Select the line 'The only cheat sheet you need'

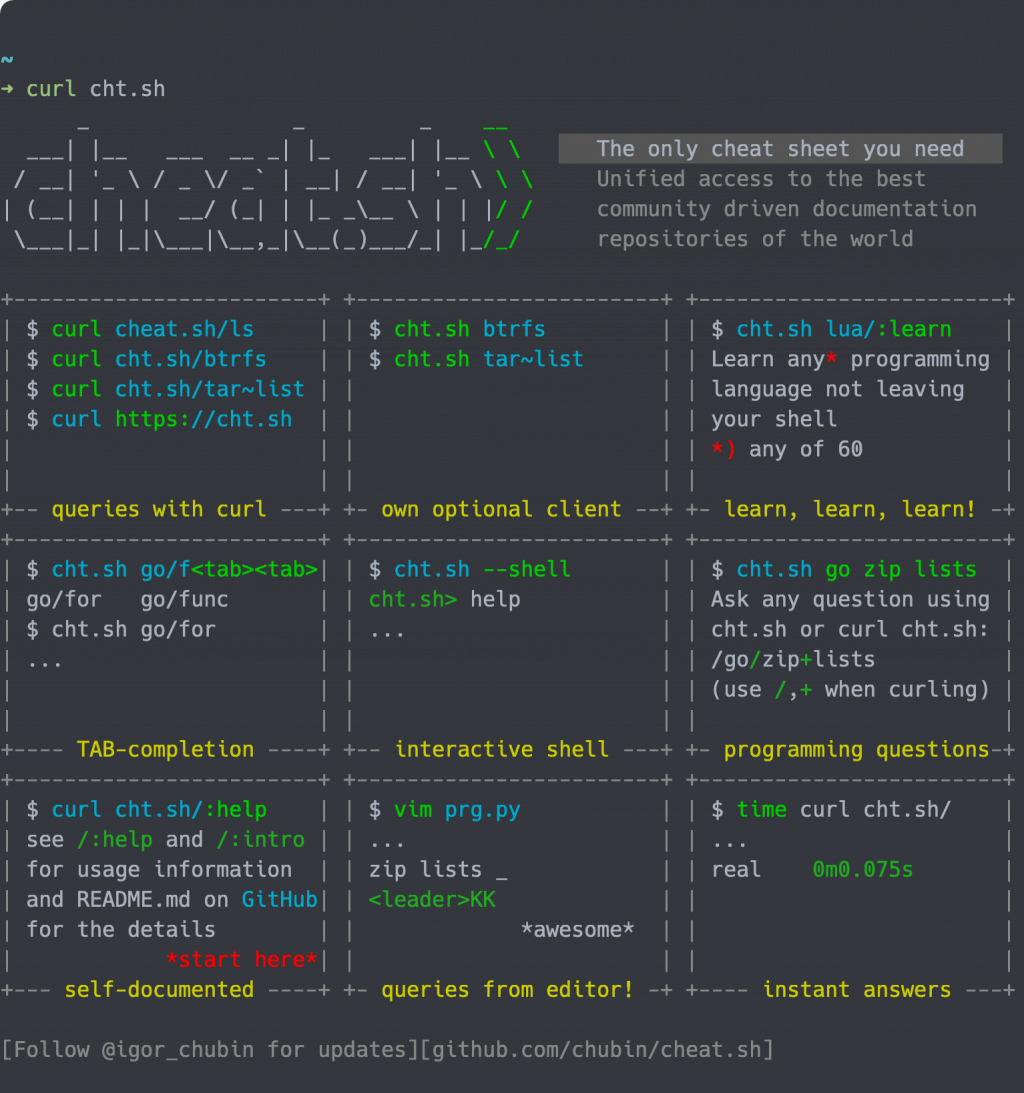780,148
